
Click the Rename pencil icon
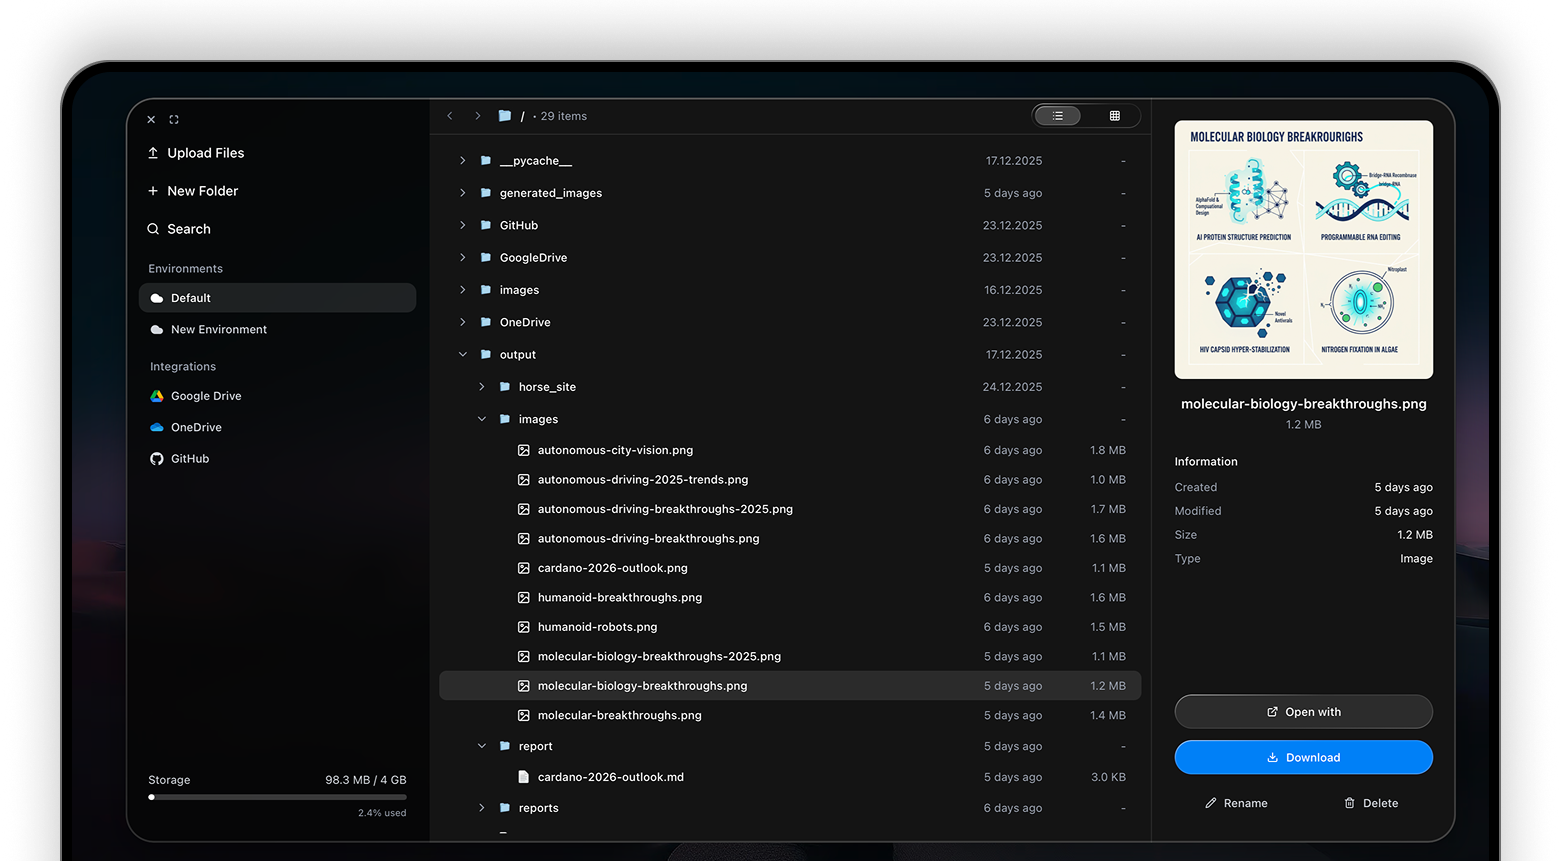pyautogui.click(x=1211, y=803)
